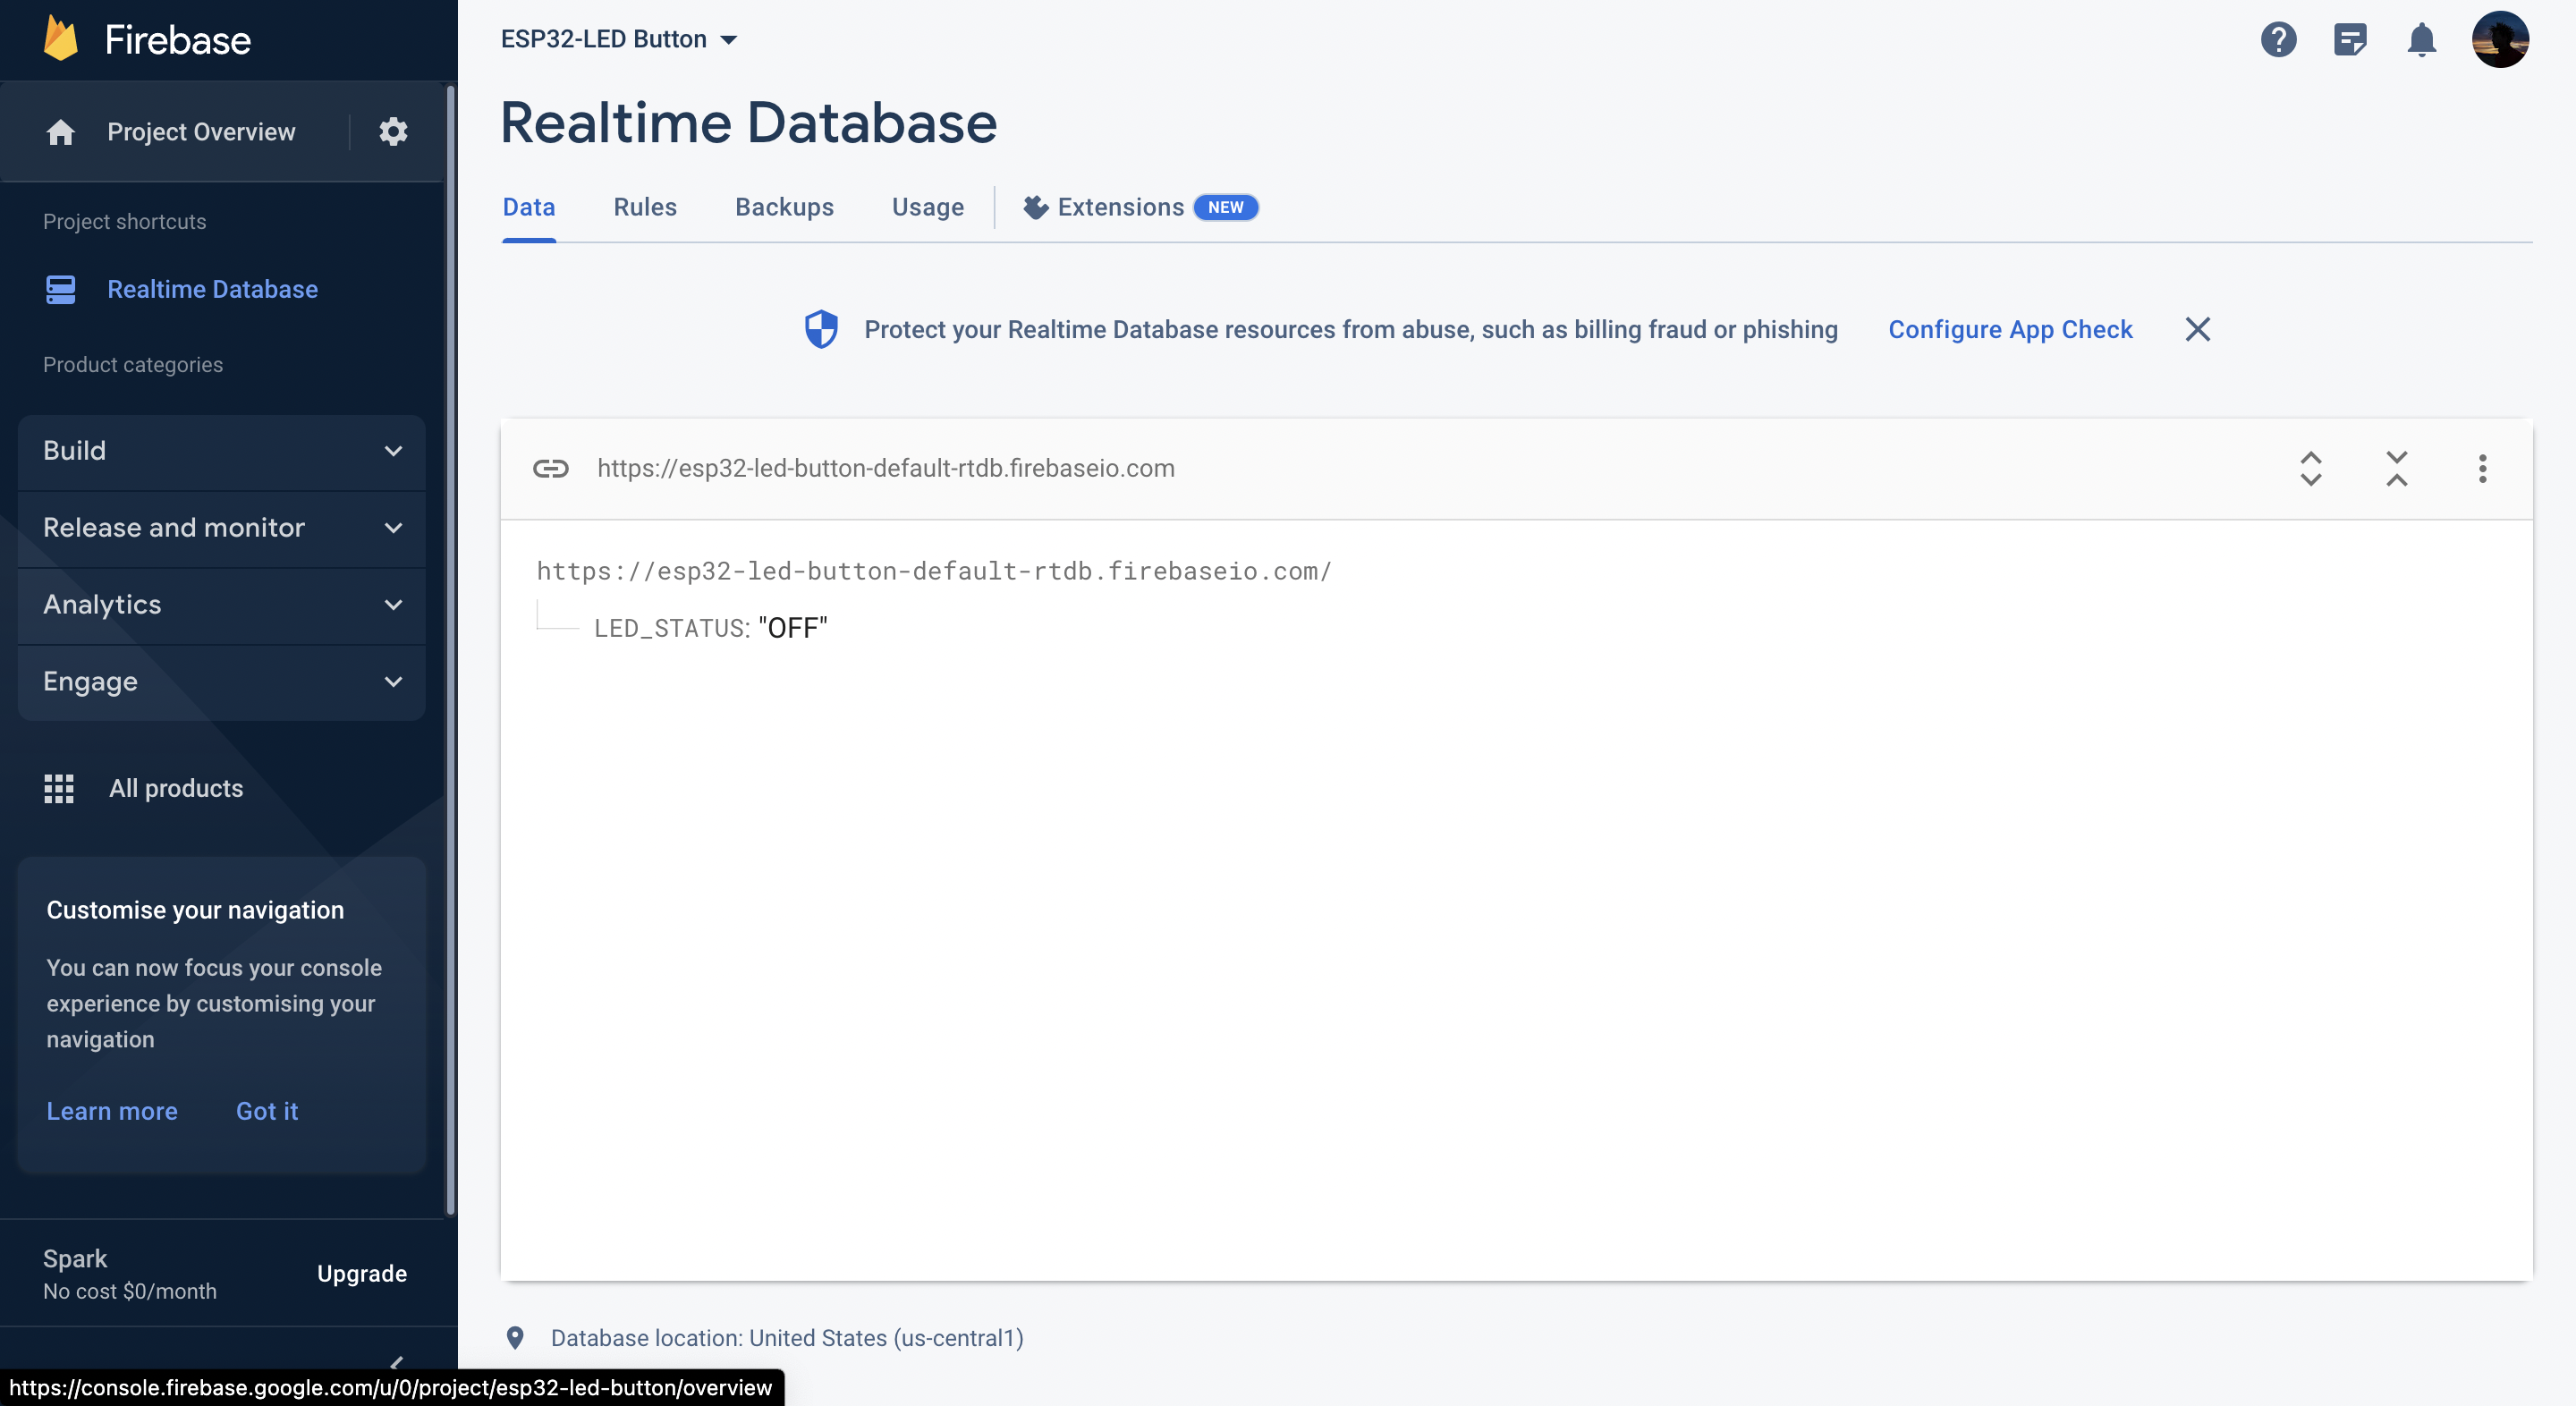Select the LED_STATUS "OFF" value
Viewport: 2576px width, 1406px height.
pyautogui.click(x=793, y=628)
